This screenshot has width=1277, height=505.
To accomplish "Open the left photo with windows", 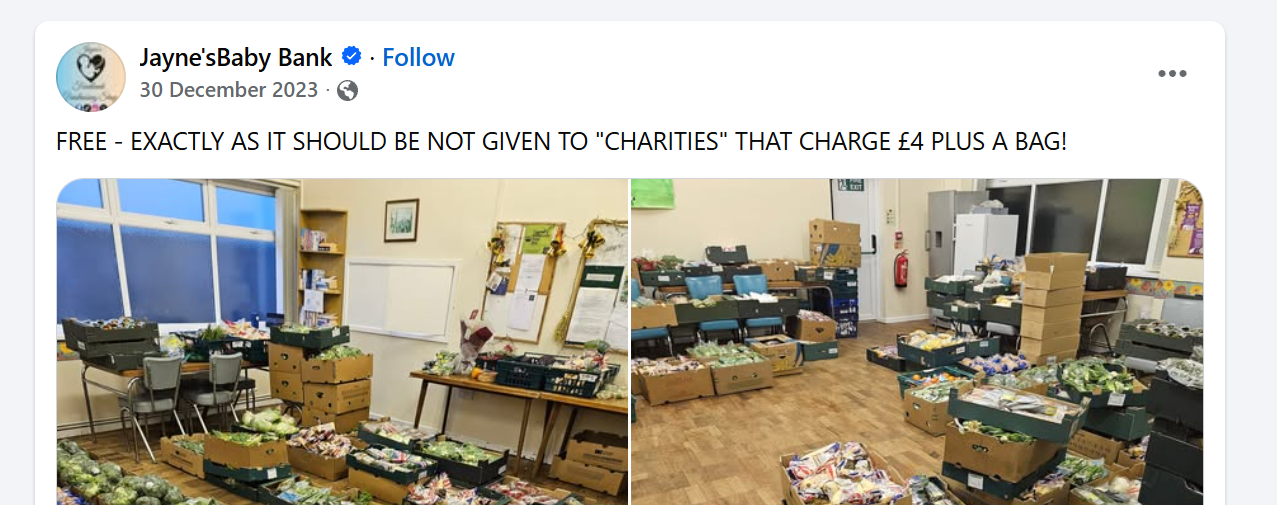I will (342, 342).
